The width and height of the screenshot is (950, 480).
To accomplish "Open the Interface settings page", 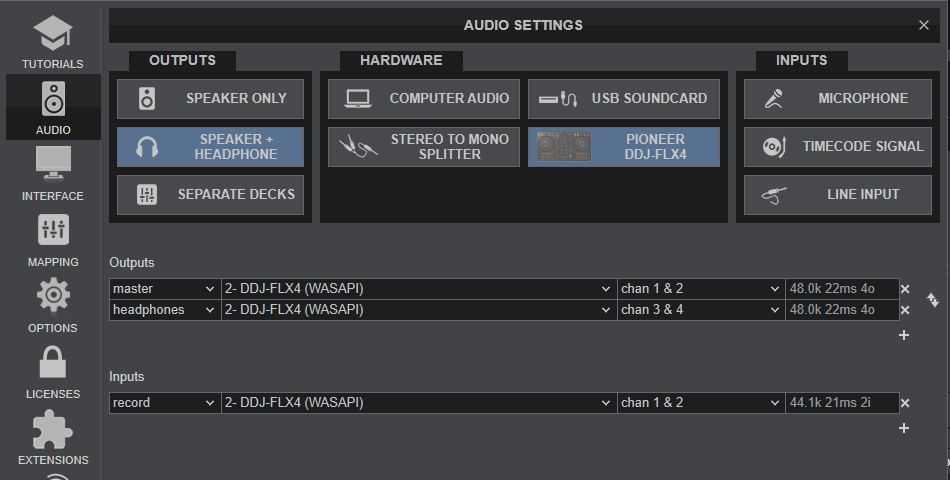I will 52,173.
